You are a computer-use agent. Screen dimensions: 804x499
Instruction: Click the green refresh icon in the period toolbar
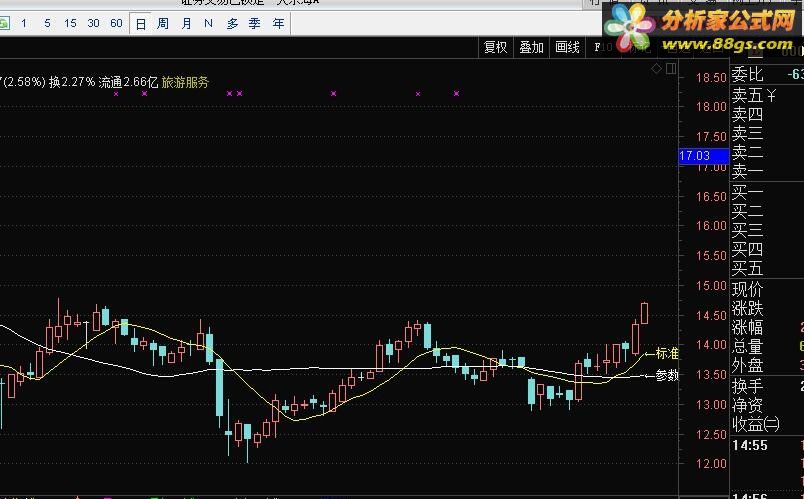point(4,24)
